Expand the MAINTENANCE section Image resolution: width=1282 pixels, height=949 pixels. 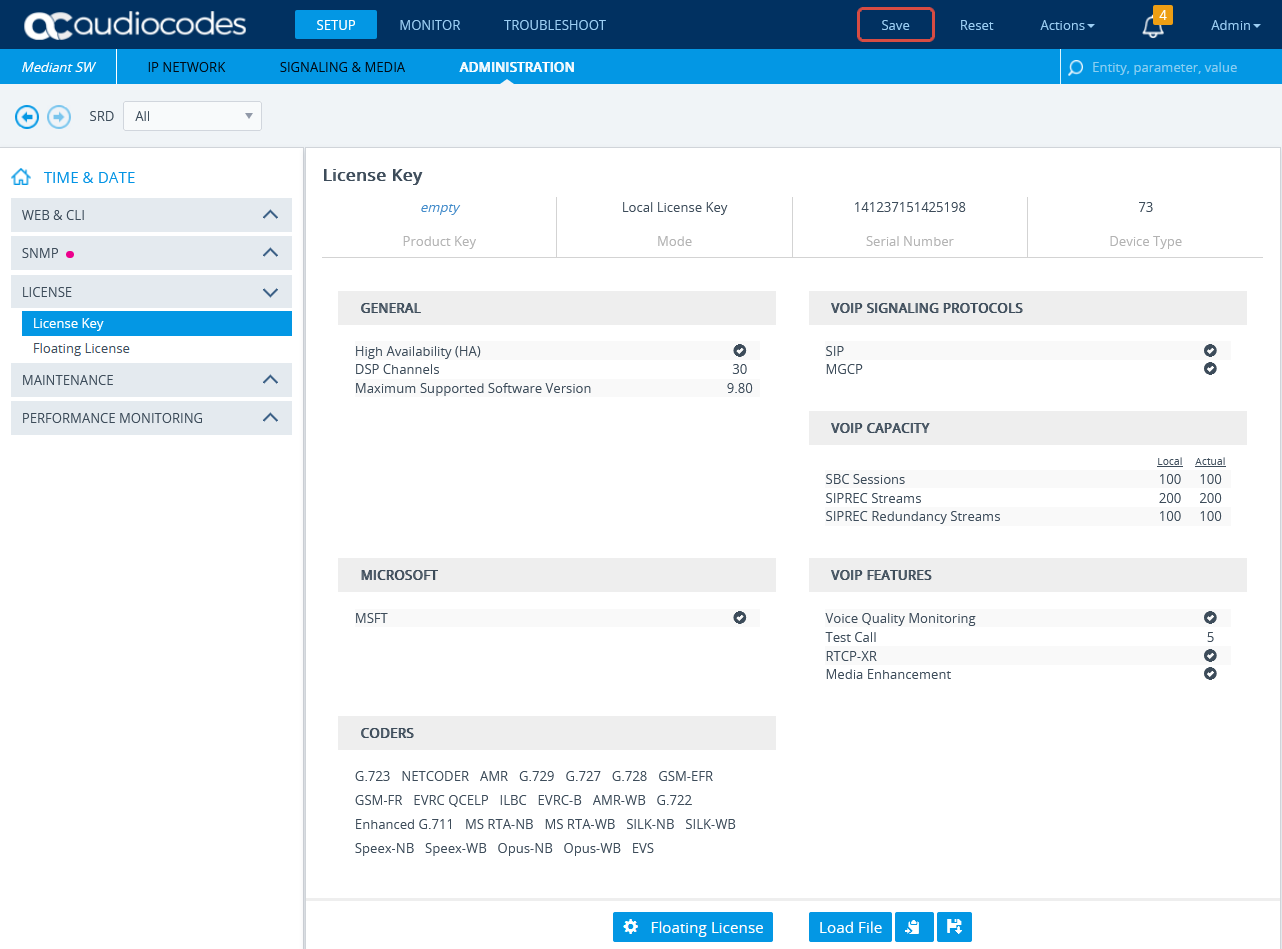(x=151, y=380)
